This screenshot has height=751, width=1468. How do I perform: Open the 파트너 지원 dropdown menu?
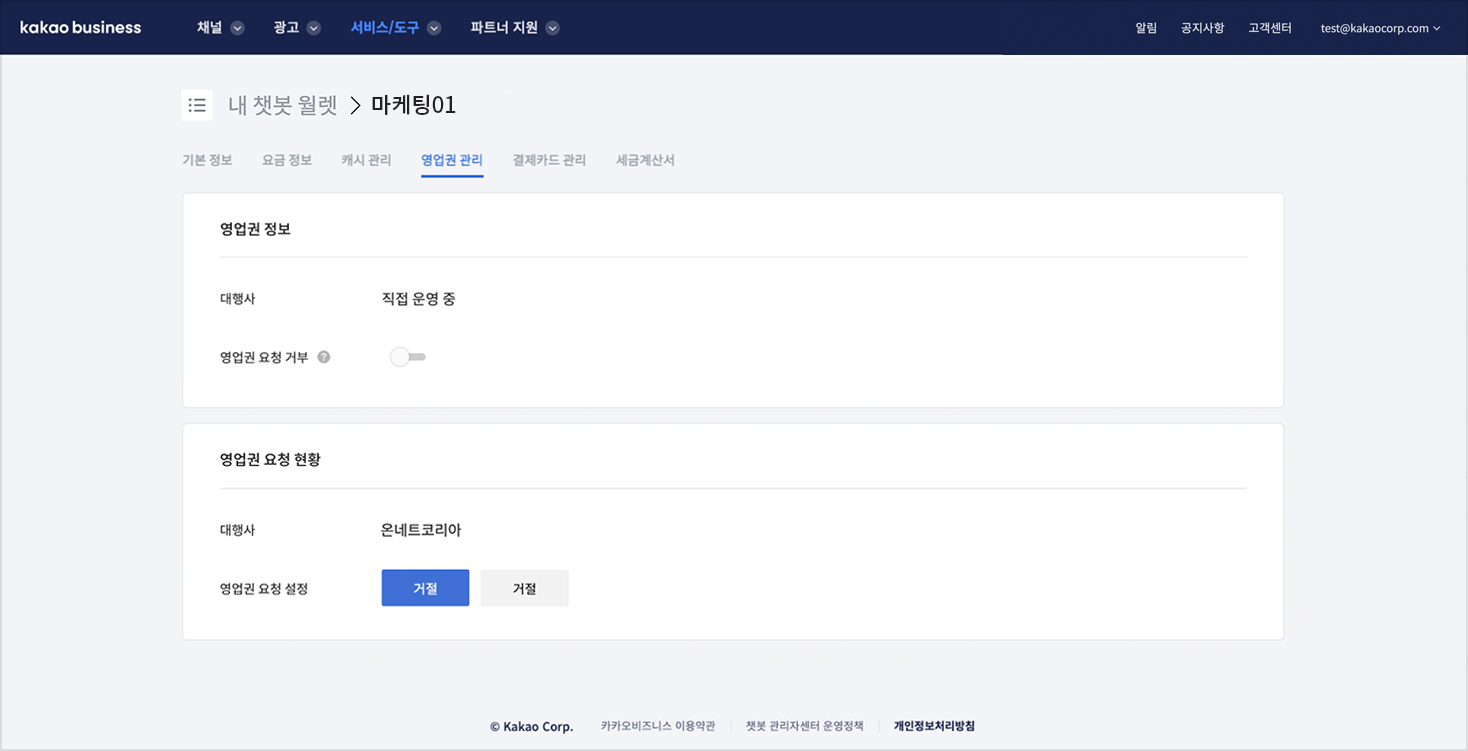[514, 28]
